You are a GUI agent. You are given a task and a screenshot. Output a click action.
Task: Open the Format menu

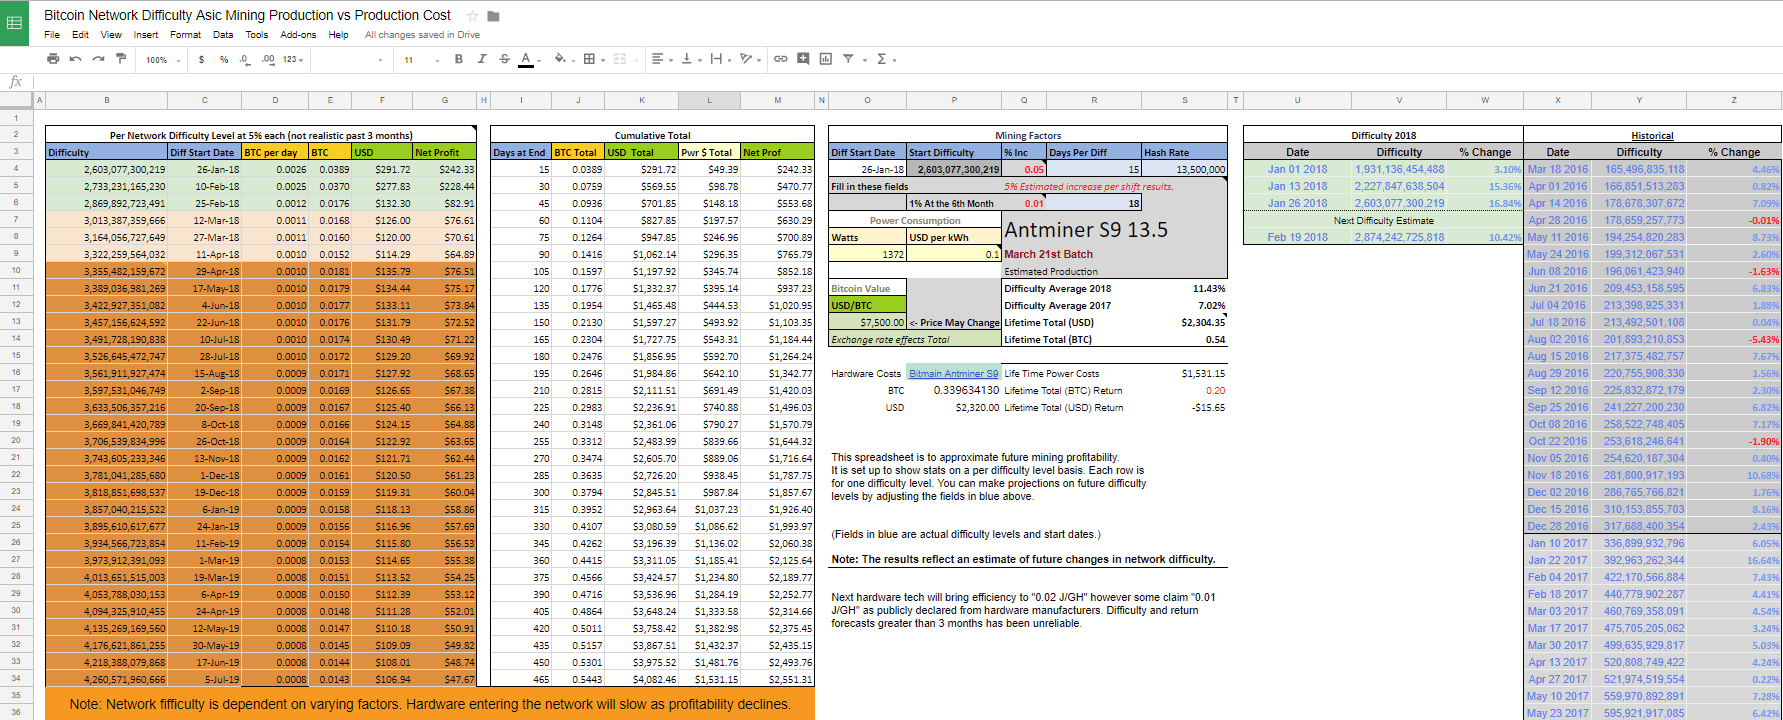pos(185,35)
